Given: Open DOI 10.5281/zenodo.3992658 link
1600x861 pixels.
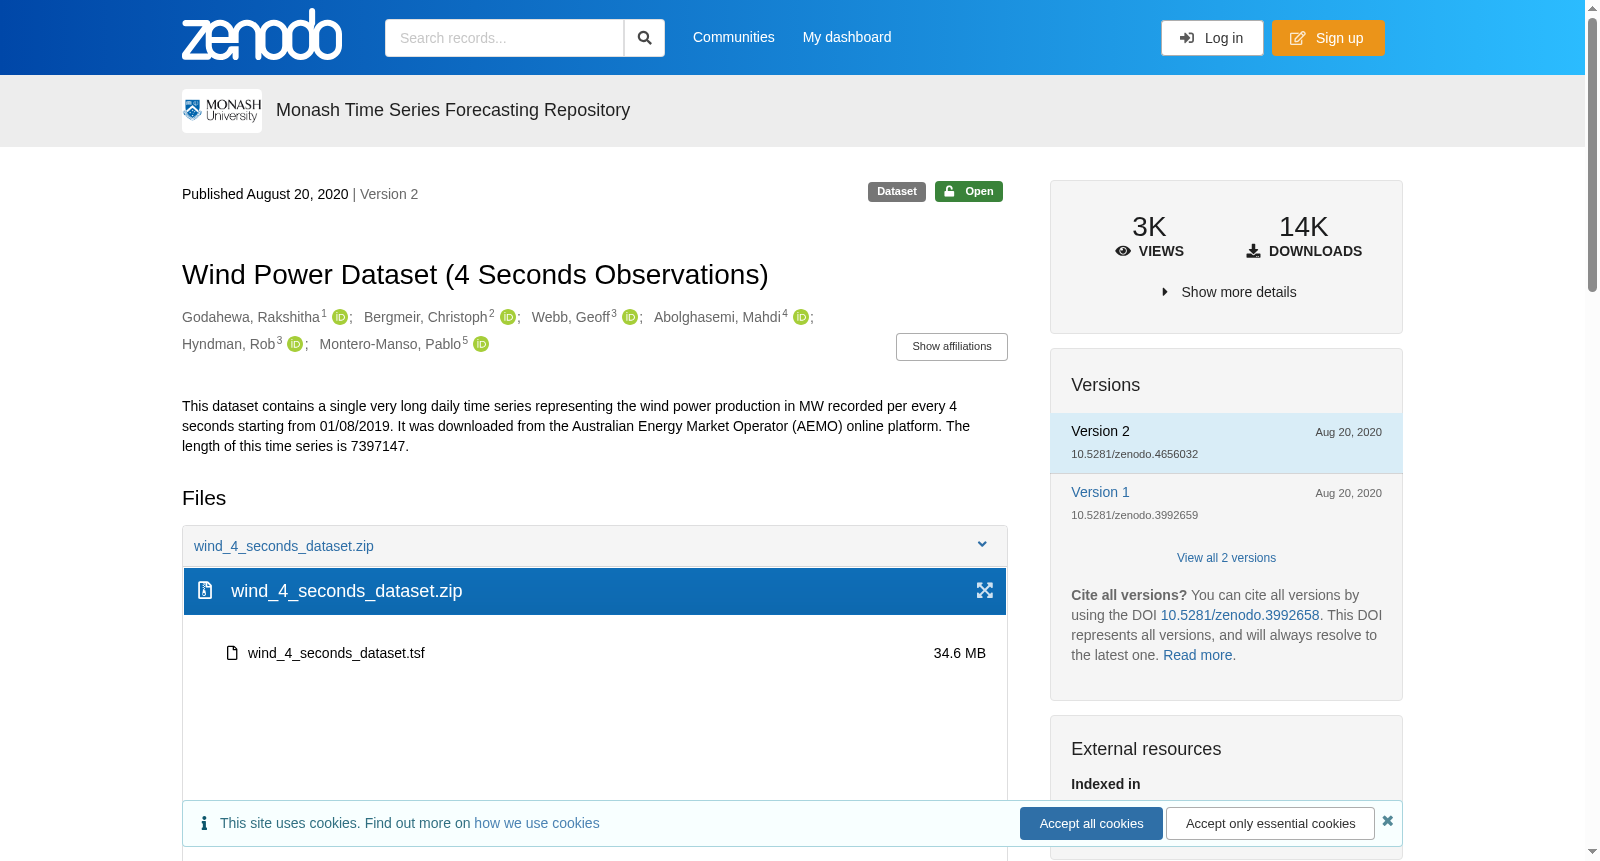Looking at the screenshot, I should [1240, 615].
